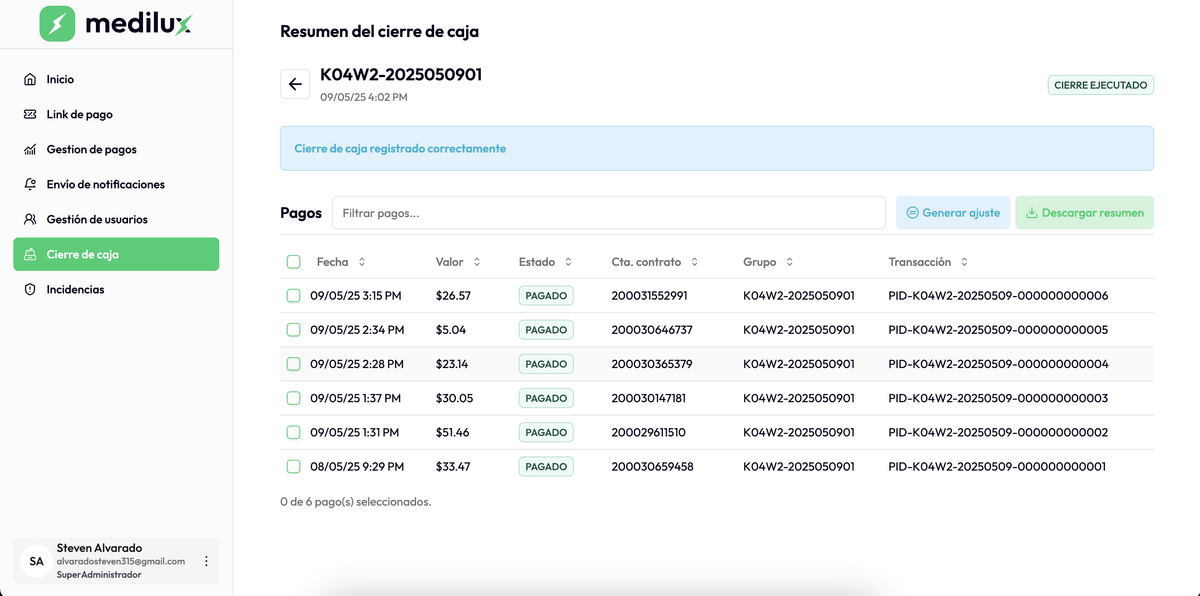The height and width of the screenshot is (596, 1200).
Task: Click the home icon beside Inicio
Action: (30, 79)
